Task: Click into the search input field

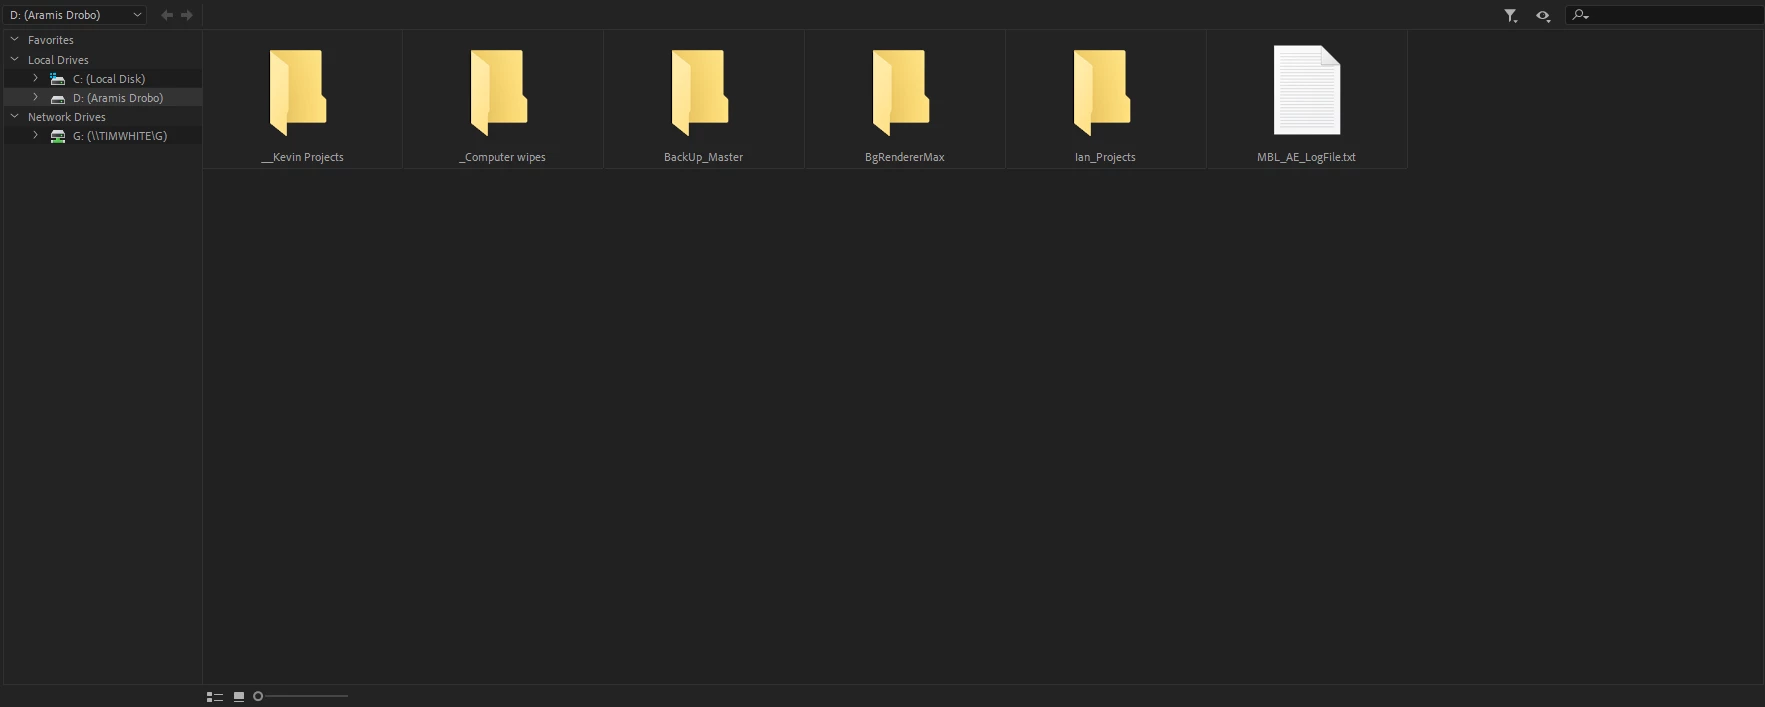Action: 1676,15
